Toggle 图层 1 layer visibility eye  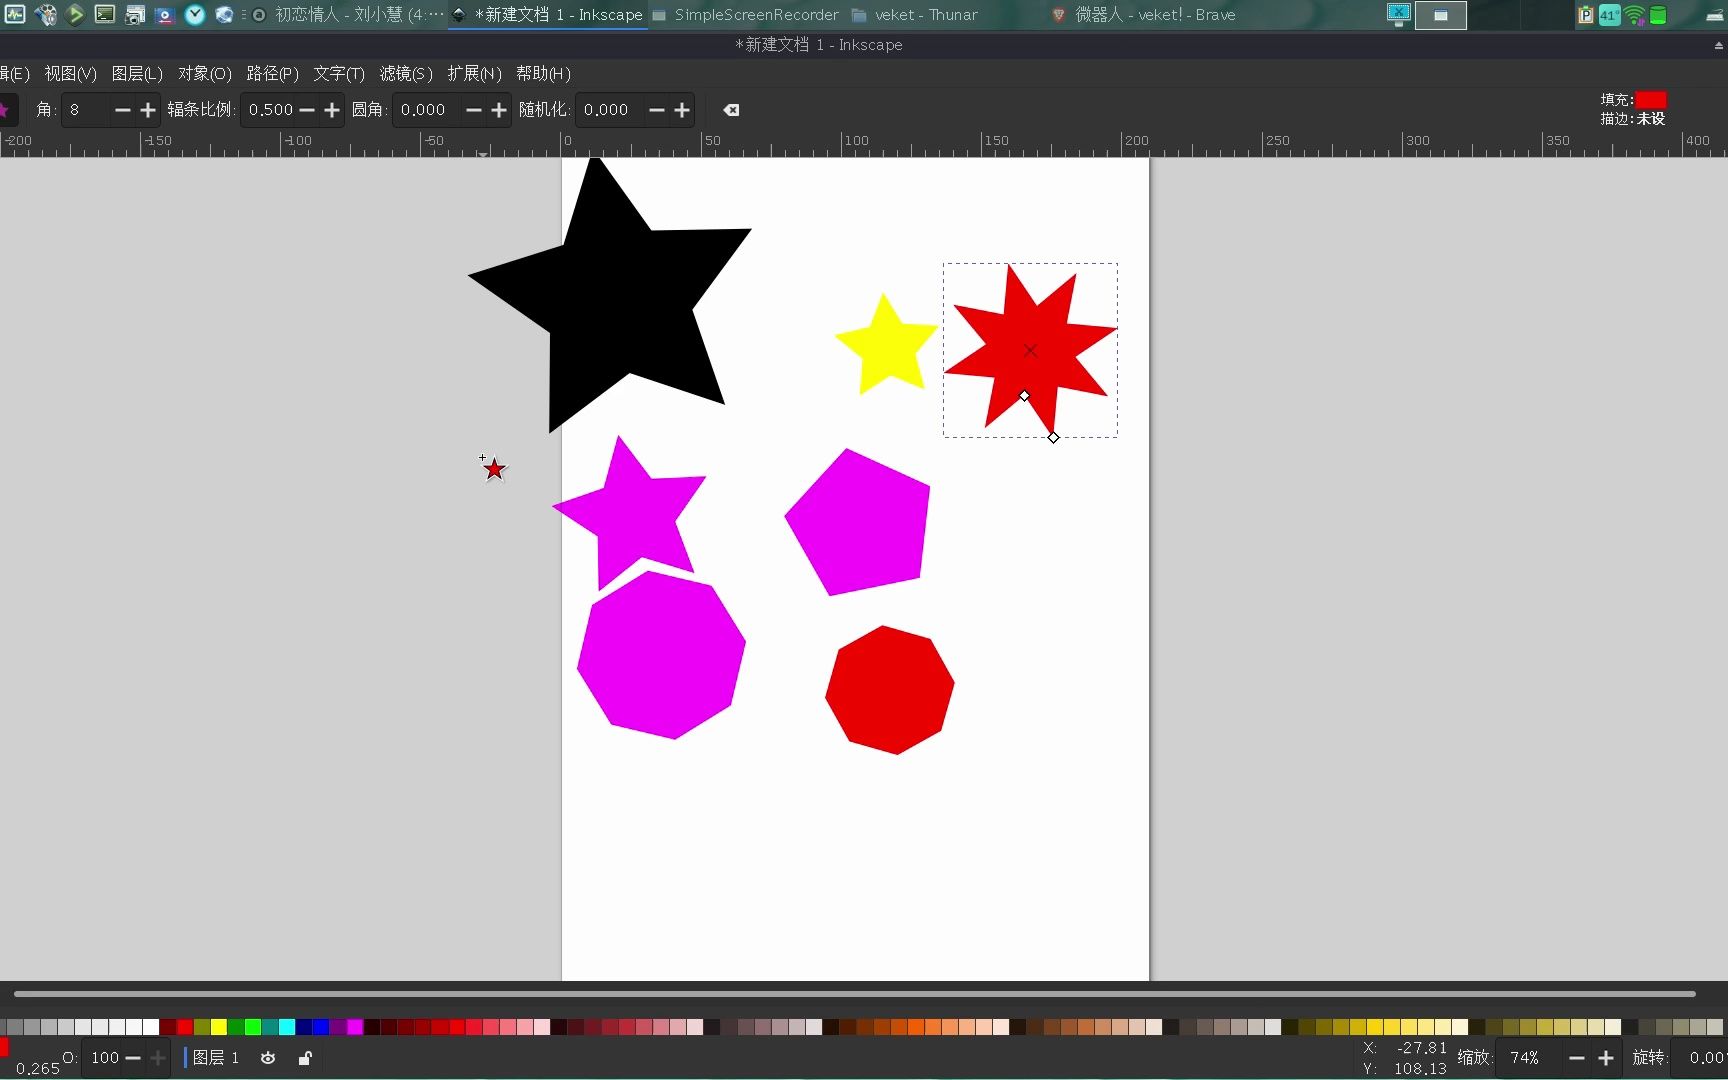268,1058
